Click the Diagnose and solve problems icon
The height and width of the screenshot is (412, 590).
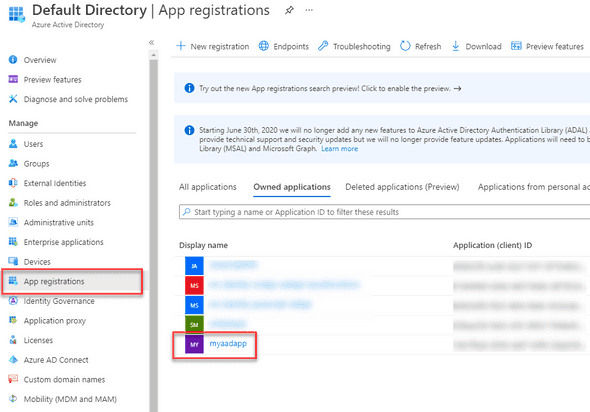click(13, 99)
